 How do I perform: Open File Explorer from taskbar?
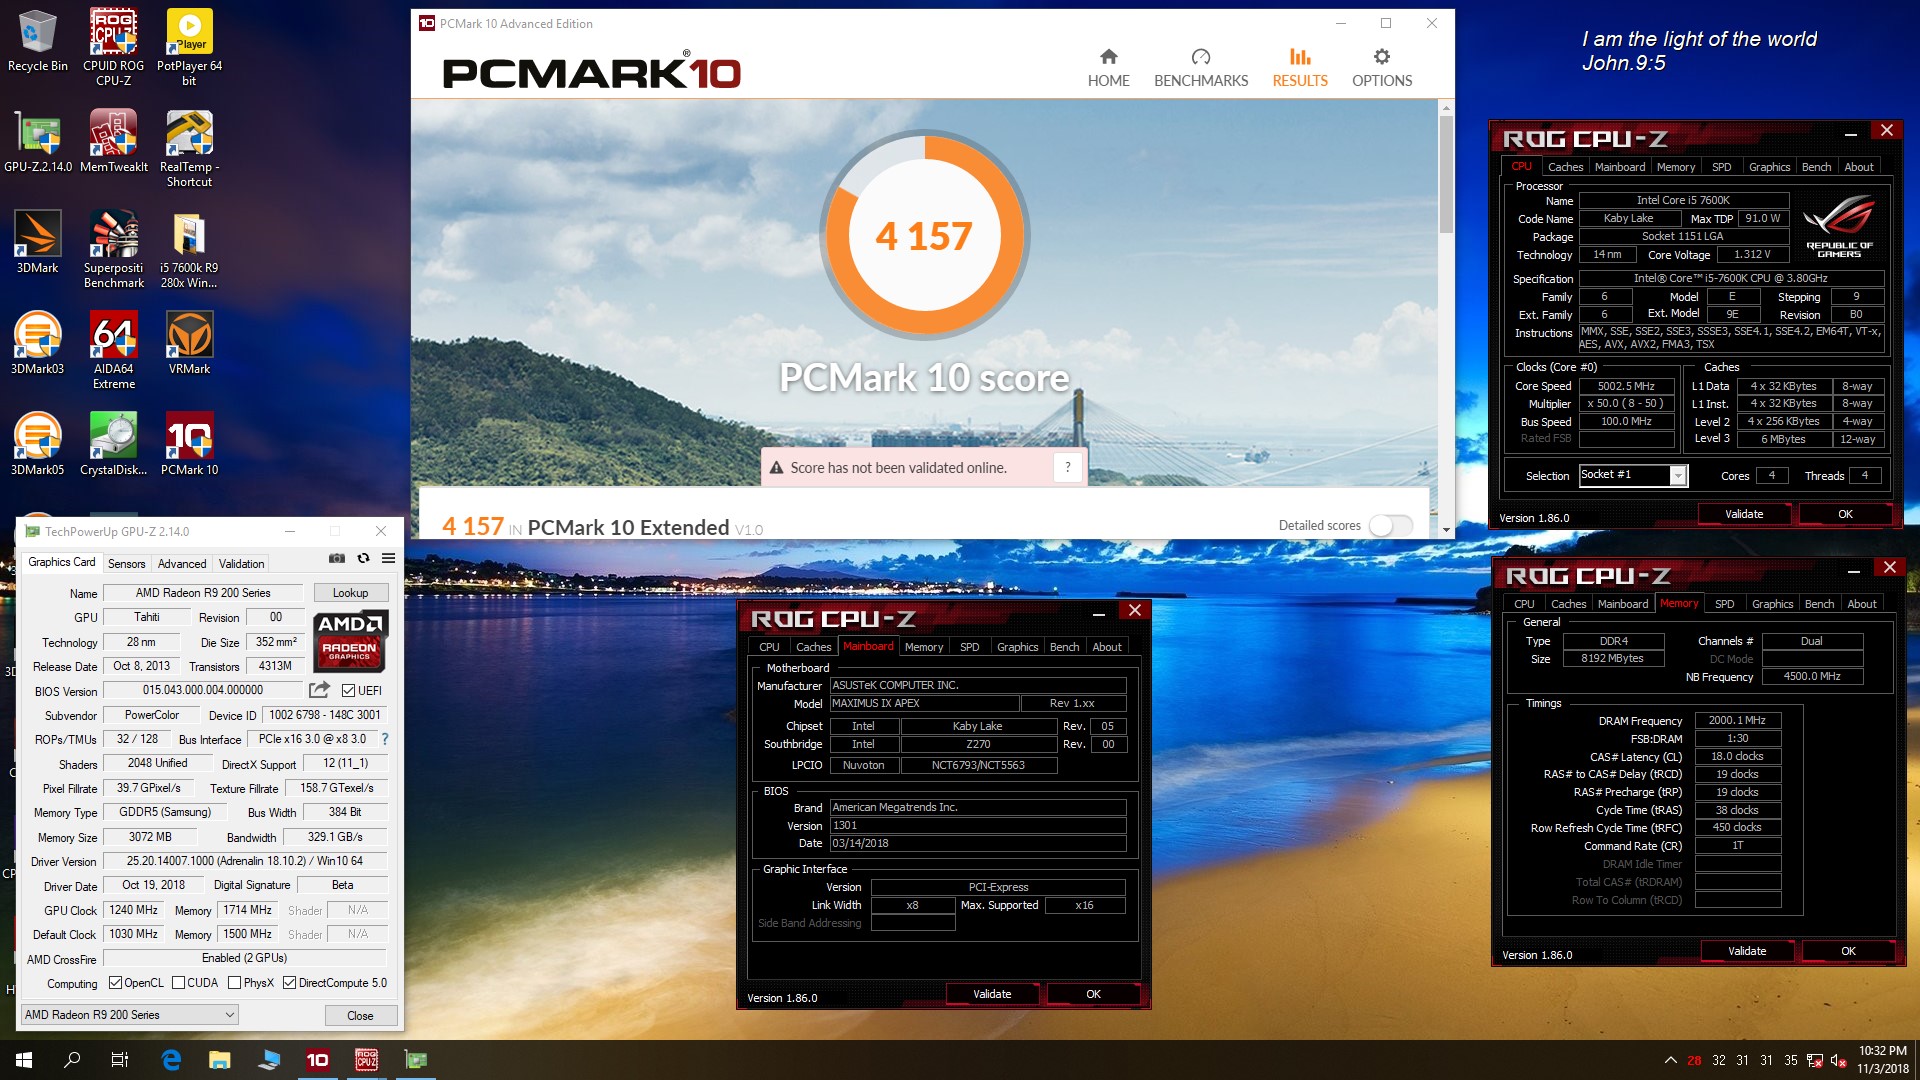pos(220,1060)
